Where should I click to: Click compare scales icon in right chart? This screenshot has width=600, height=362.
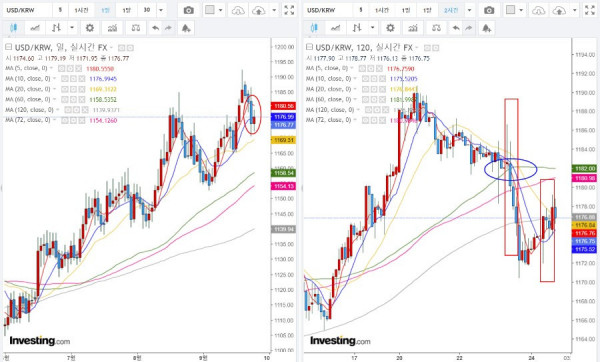click(436, 28)
